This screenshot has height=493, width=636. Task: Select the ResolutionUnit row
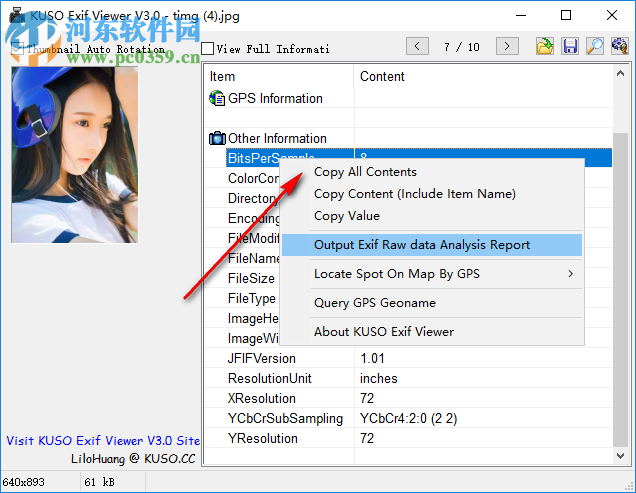click(408, 378)
